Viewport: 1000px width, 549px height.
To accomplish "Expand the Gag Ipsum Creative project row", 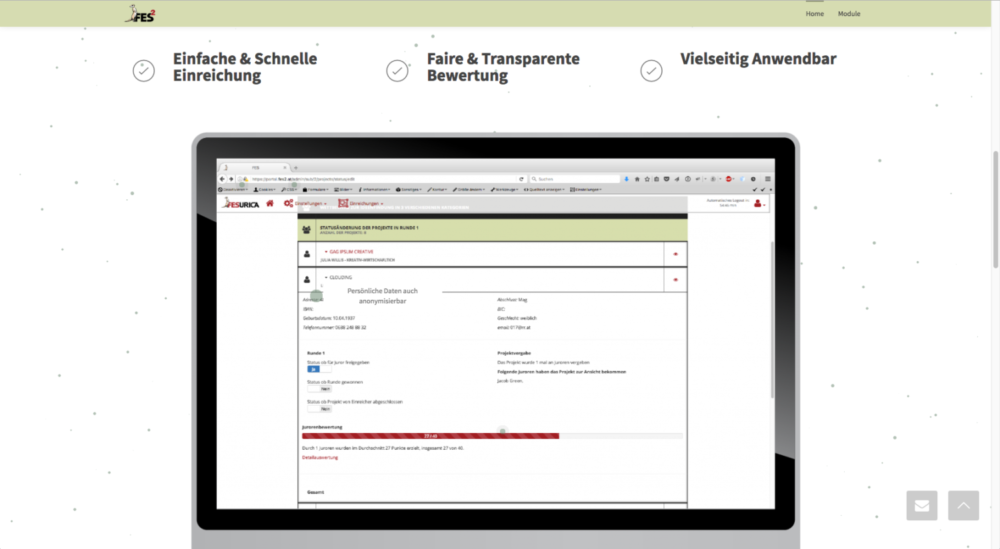I will pyautogui.click(x=350, y=251).
